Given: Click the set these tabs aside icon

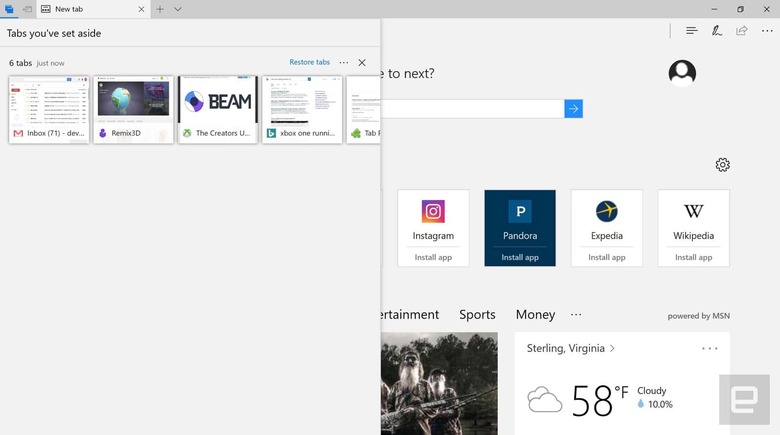Looking at the screenshot, I should pyautogui.click(x=28, y=9).
